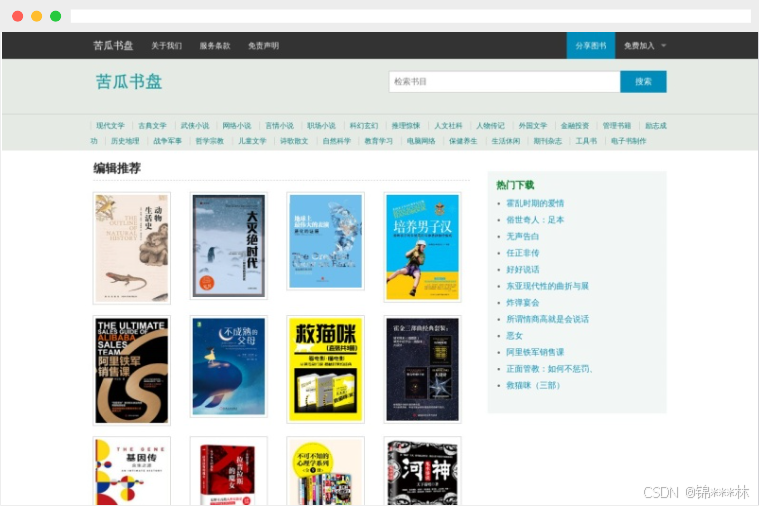This screenshot has height=506, width=759.
Task: Open the 阿里铁军销售课 book cover
Action: [x=132, y=370]
